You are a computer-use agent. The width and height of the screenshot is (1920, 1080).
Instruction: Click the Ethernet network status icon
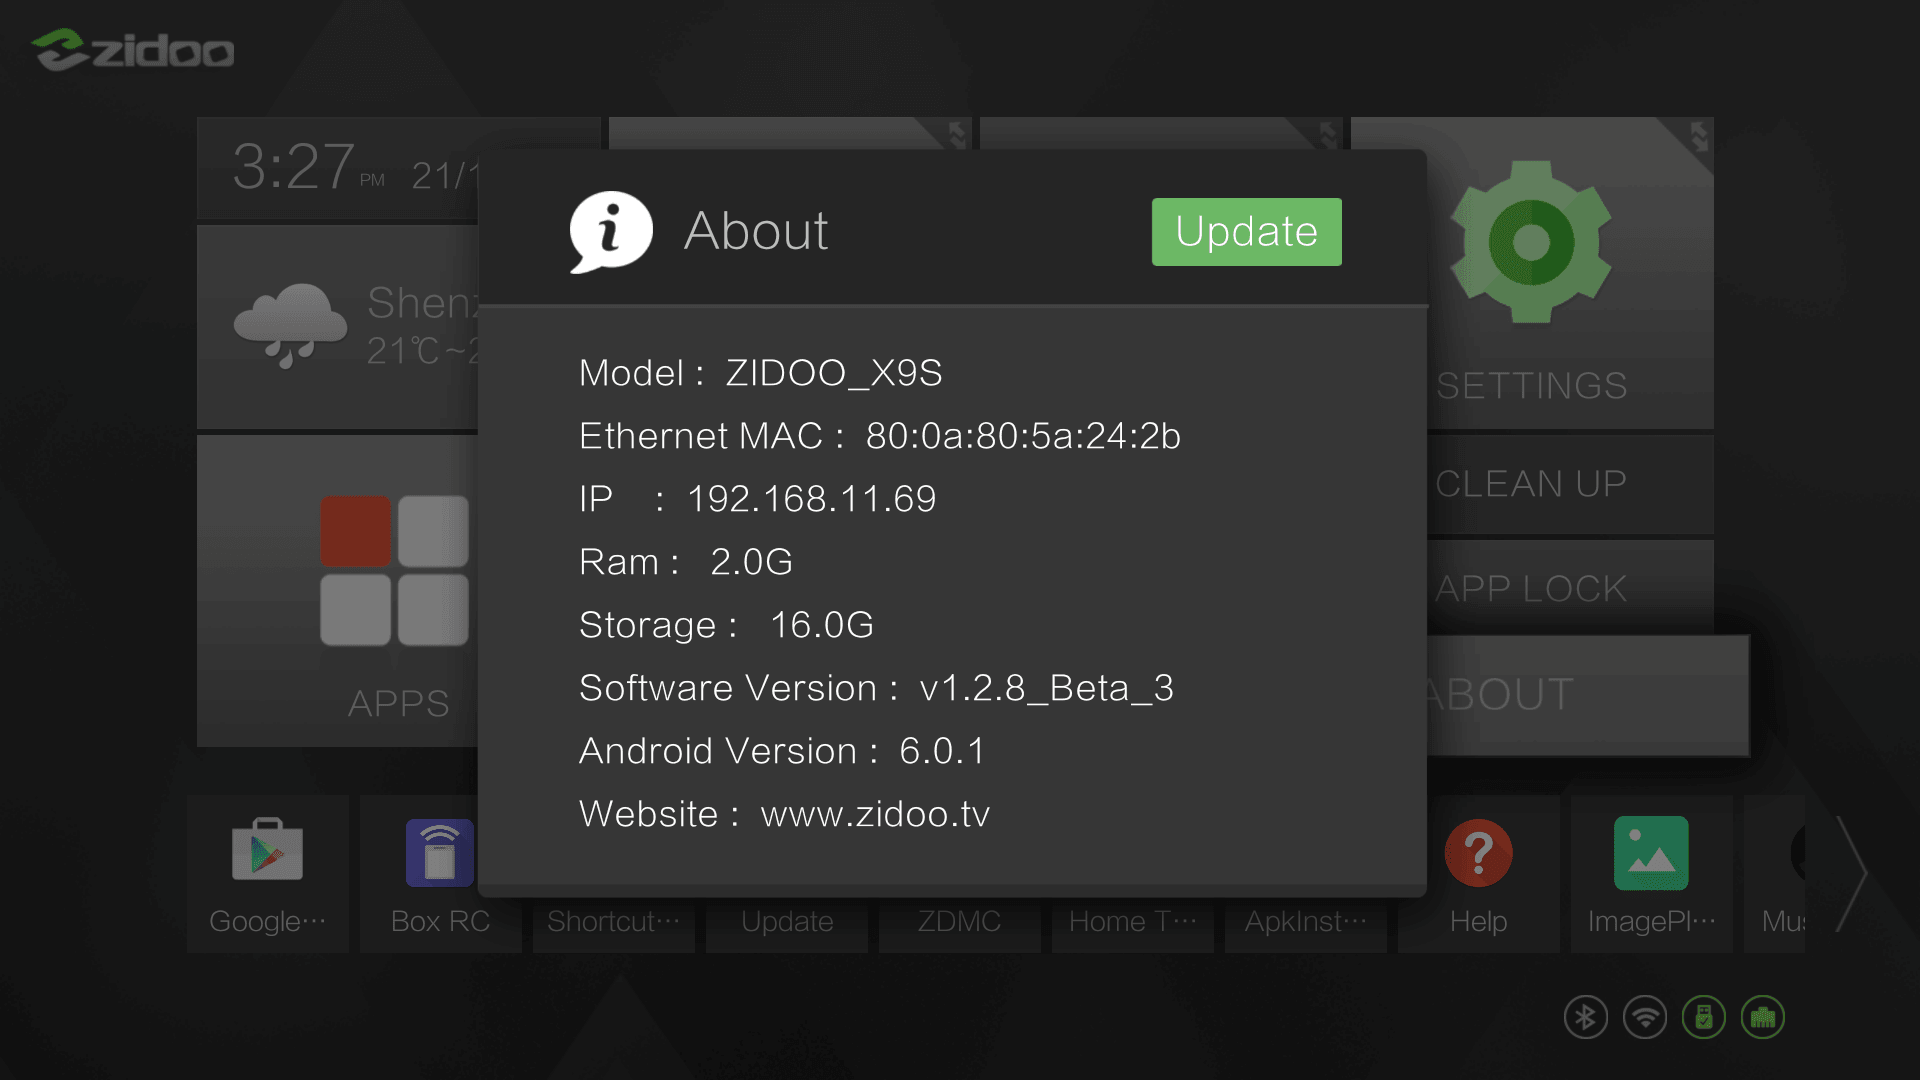(x=1763, y=1018)
